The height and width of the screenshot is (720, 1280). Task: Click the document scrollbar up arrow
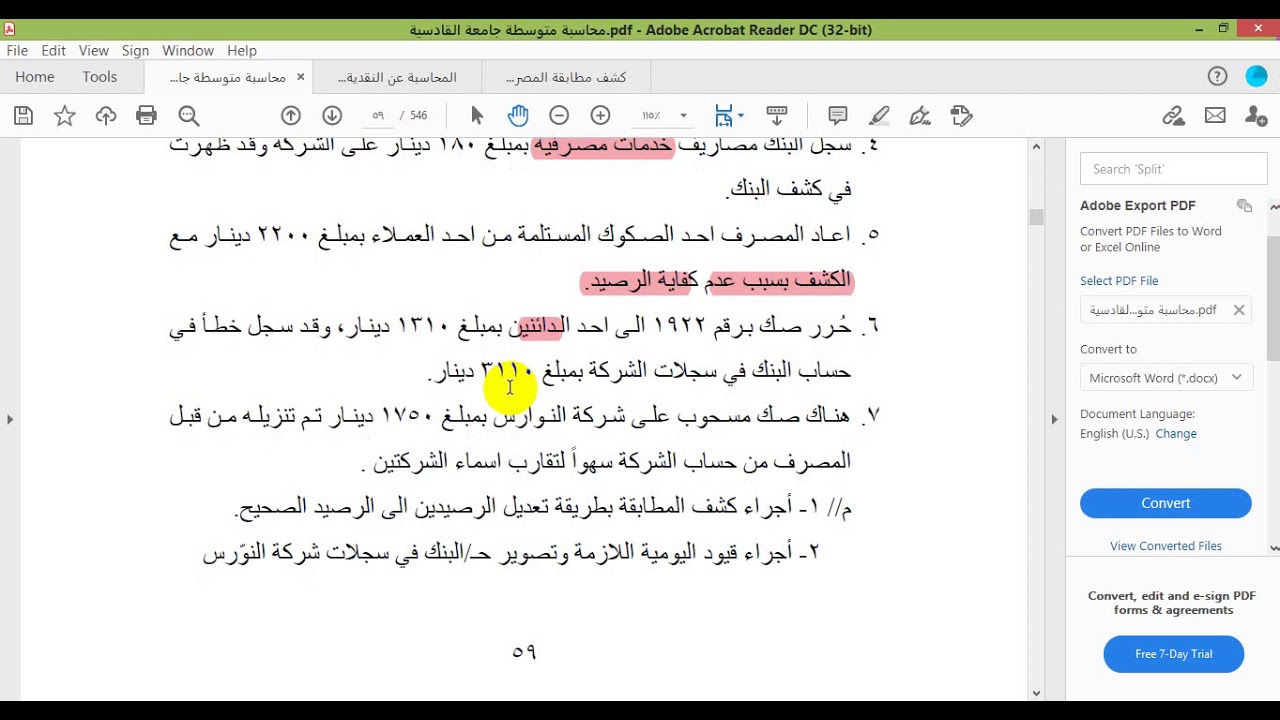tap(1036, 147)
